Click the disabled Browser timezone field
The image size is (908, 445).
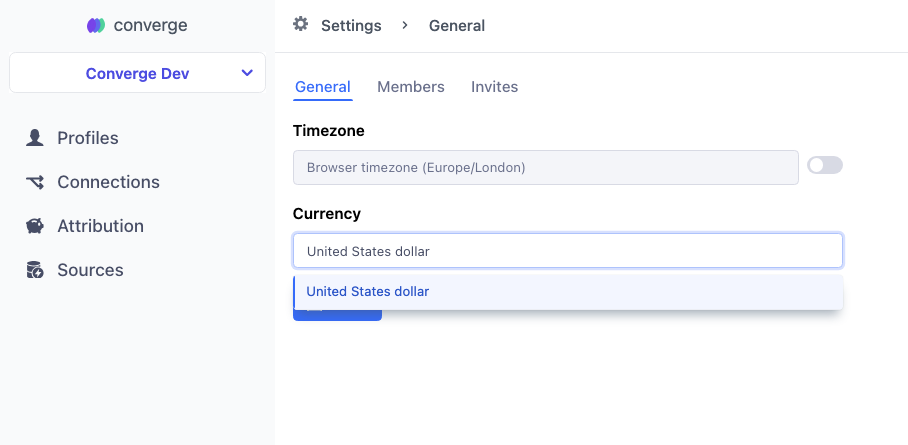coord(545,168)
